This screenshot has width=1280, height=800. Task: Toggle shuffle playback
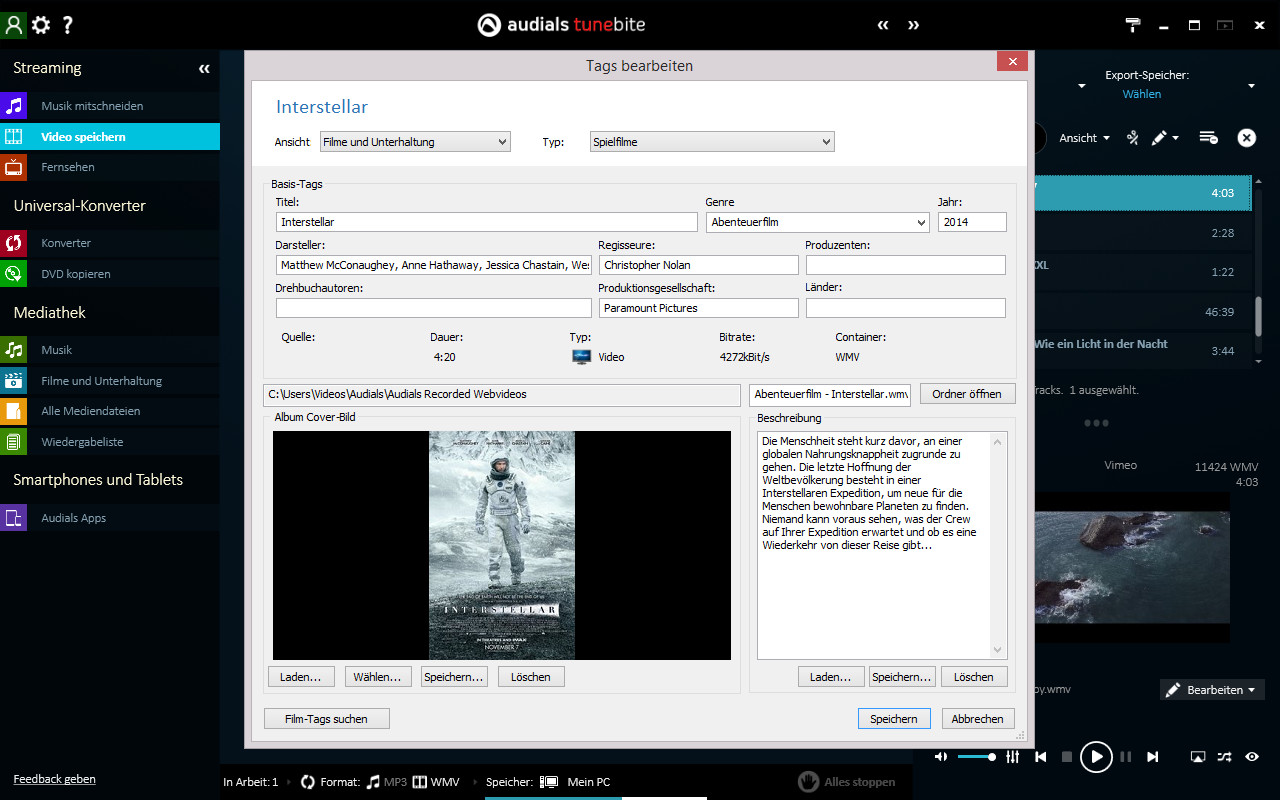pos(1225,757)
